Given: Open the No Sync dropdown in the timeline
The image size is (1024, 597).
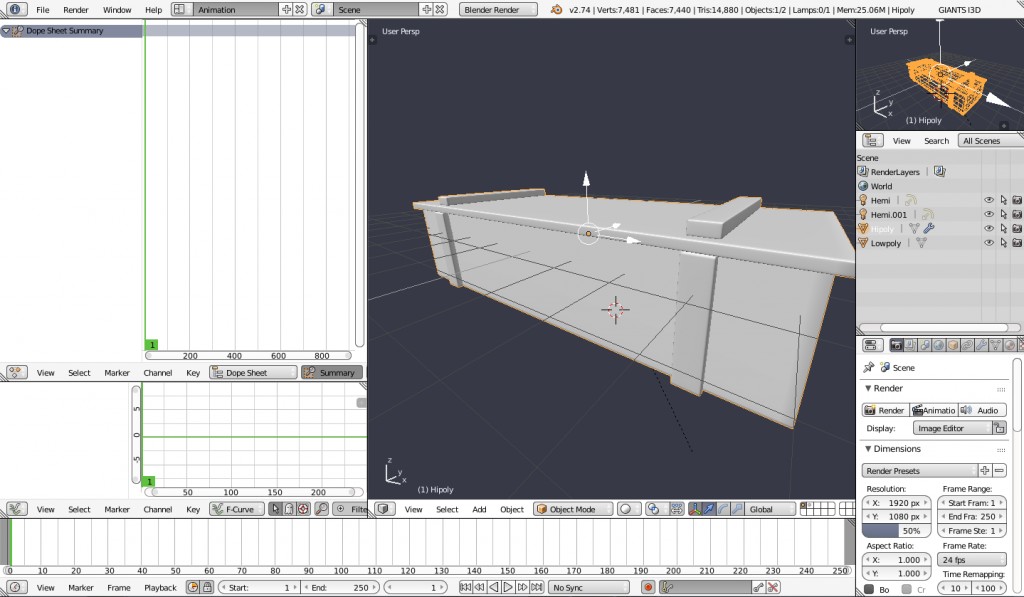Looking at the screenshot, I should (x=588, y=587).
